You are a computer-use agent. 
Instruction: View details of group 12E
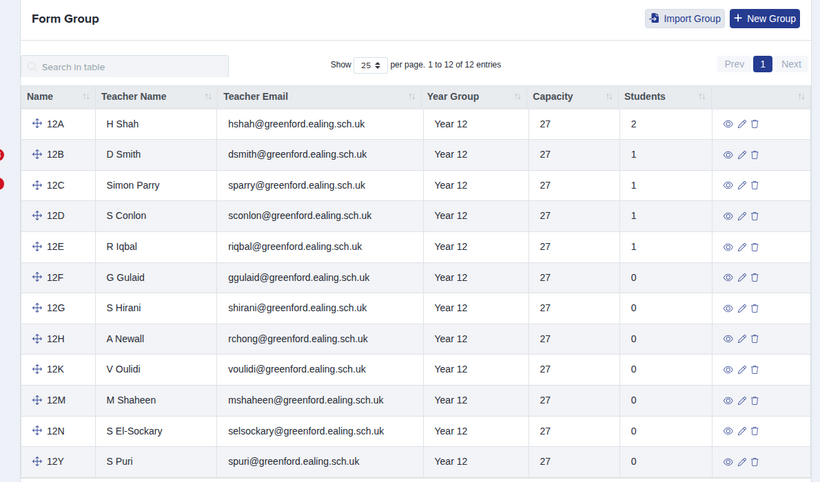tap(728, 247)
